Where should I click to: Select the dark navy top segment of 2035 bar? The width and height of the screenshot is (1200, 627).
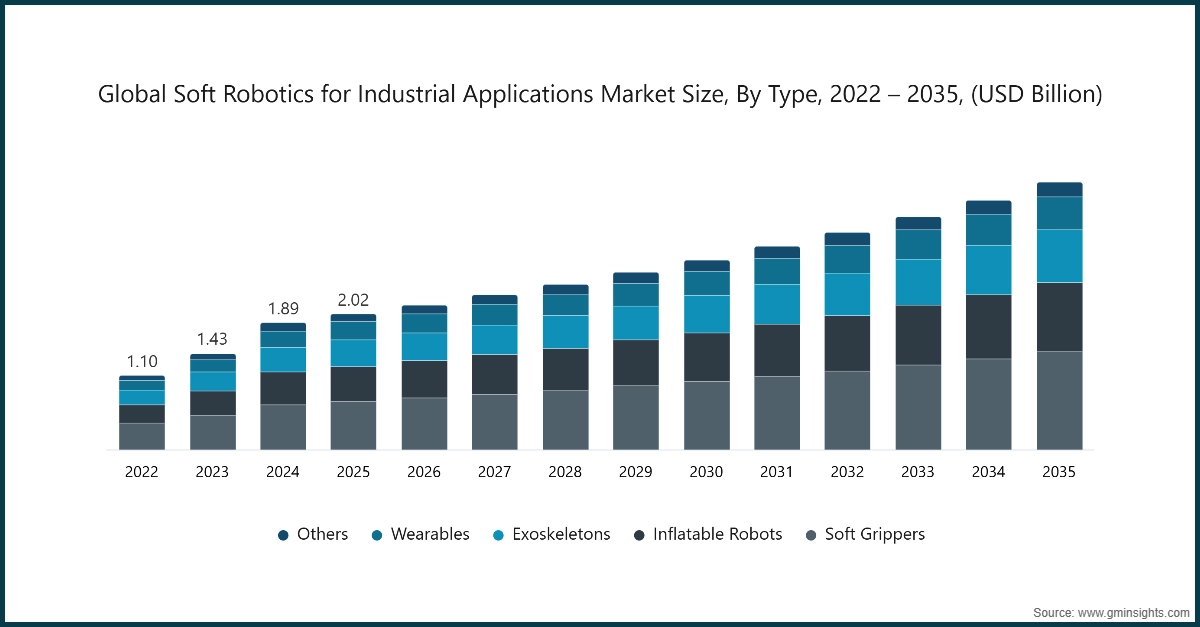point(1059,188)
